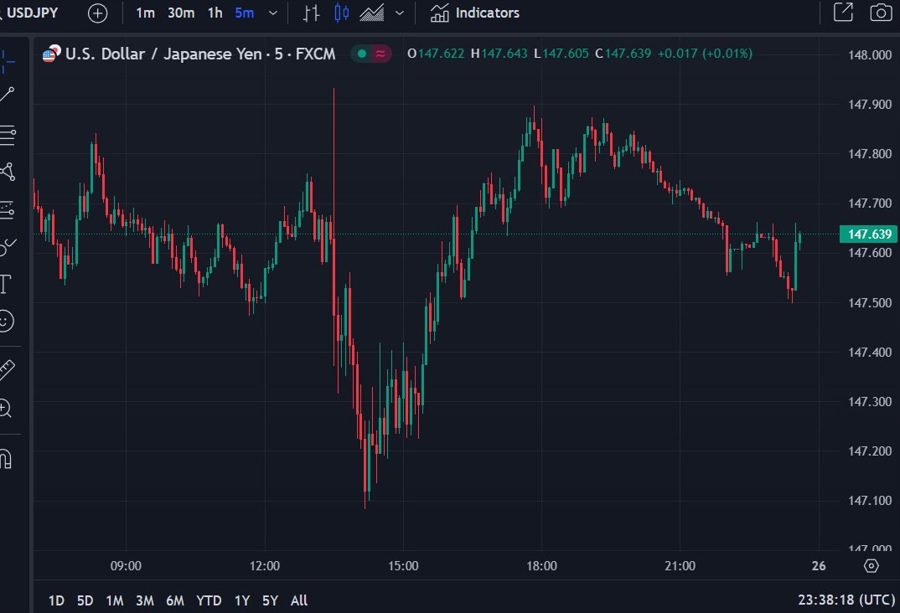
Task: Select the pattern drawing tool
Action: tap(7, 172)
